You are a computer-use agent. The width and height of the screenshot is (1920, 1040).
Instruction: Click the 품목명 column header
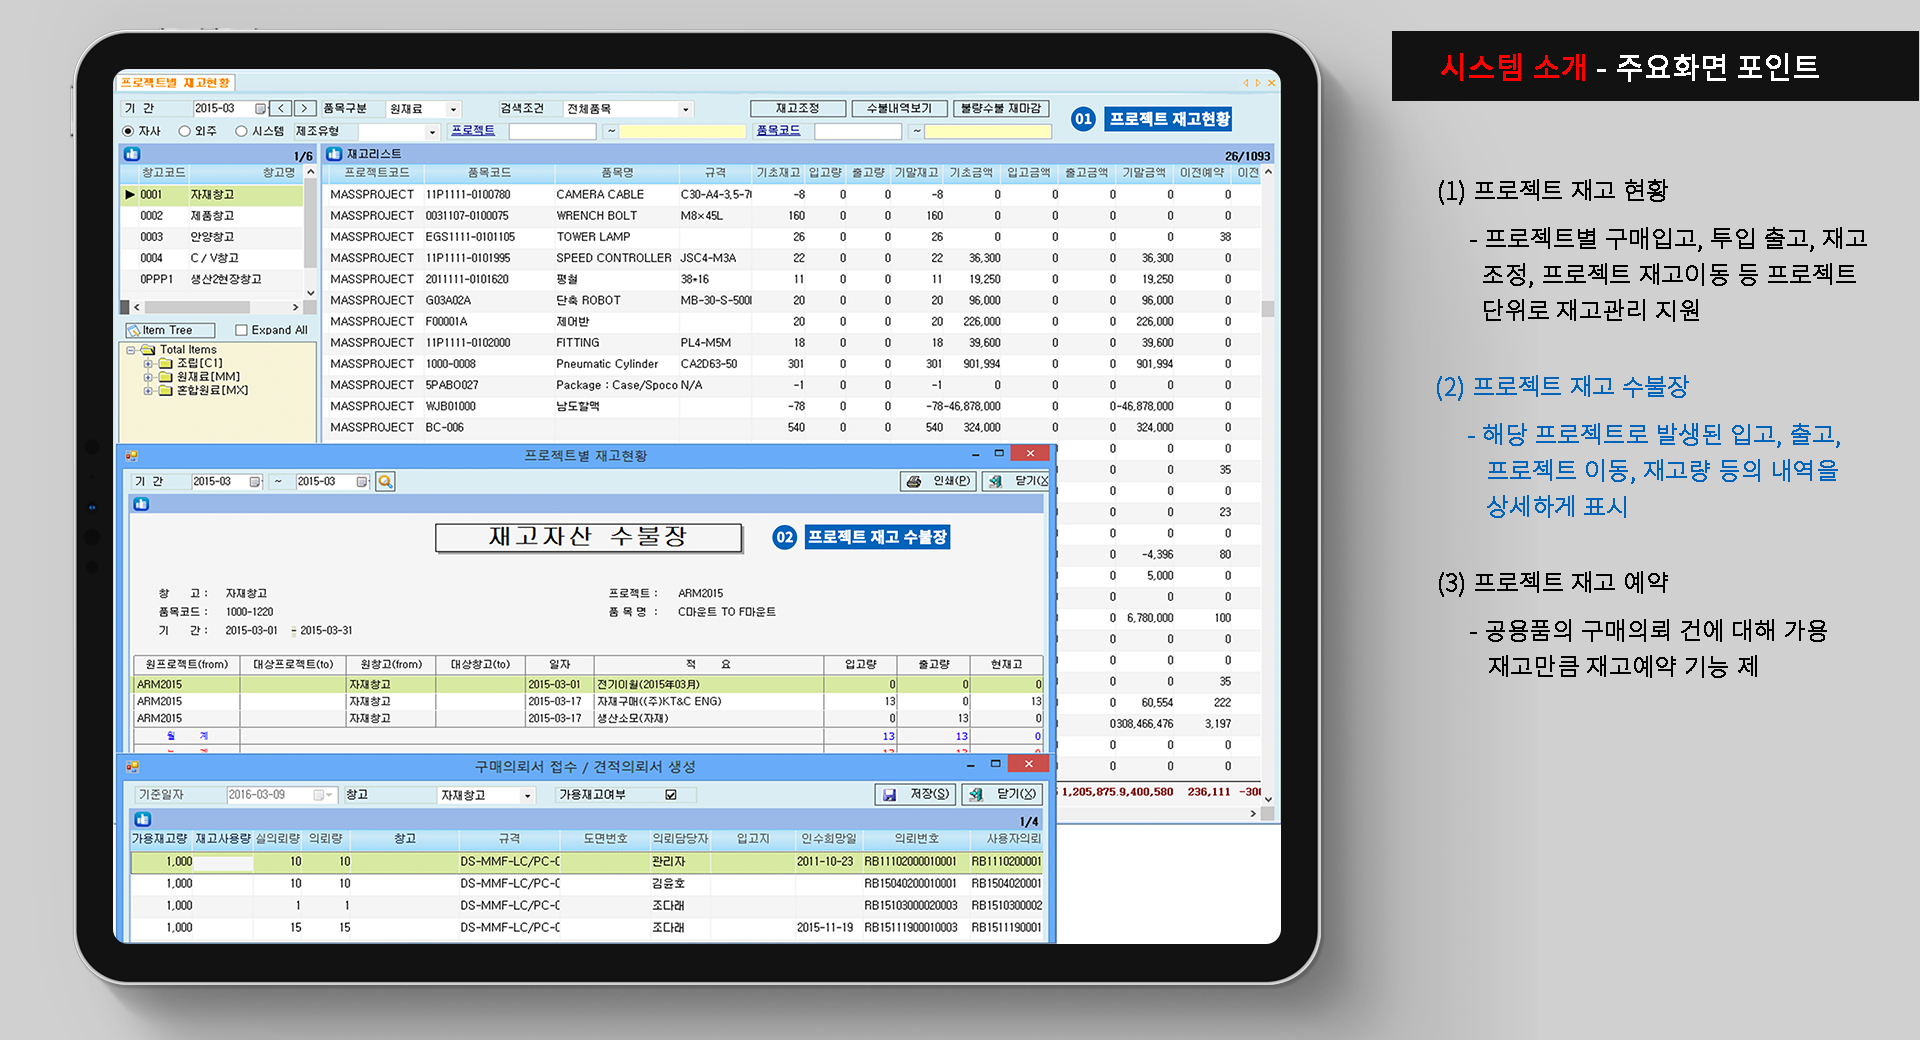(x=617, y=173)
